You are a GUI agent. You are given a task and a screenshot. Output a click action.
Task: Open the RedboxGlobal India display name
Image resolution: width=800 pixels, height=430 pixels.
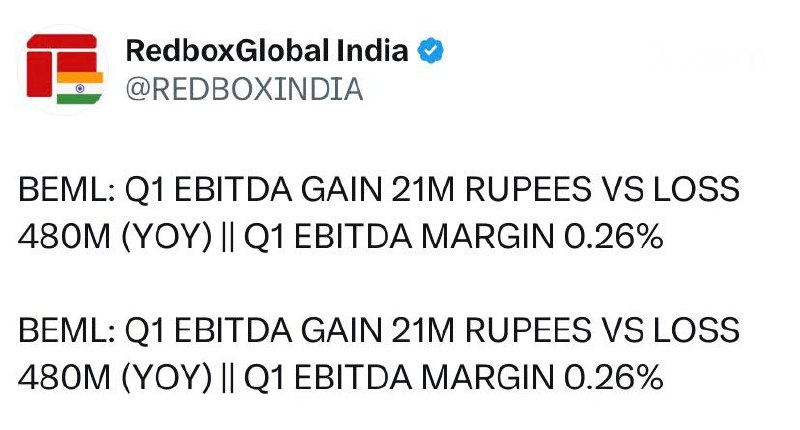(x=267, y=50)
